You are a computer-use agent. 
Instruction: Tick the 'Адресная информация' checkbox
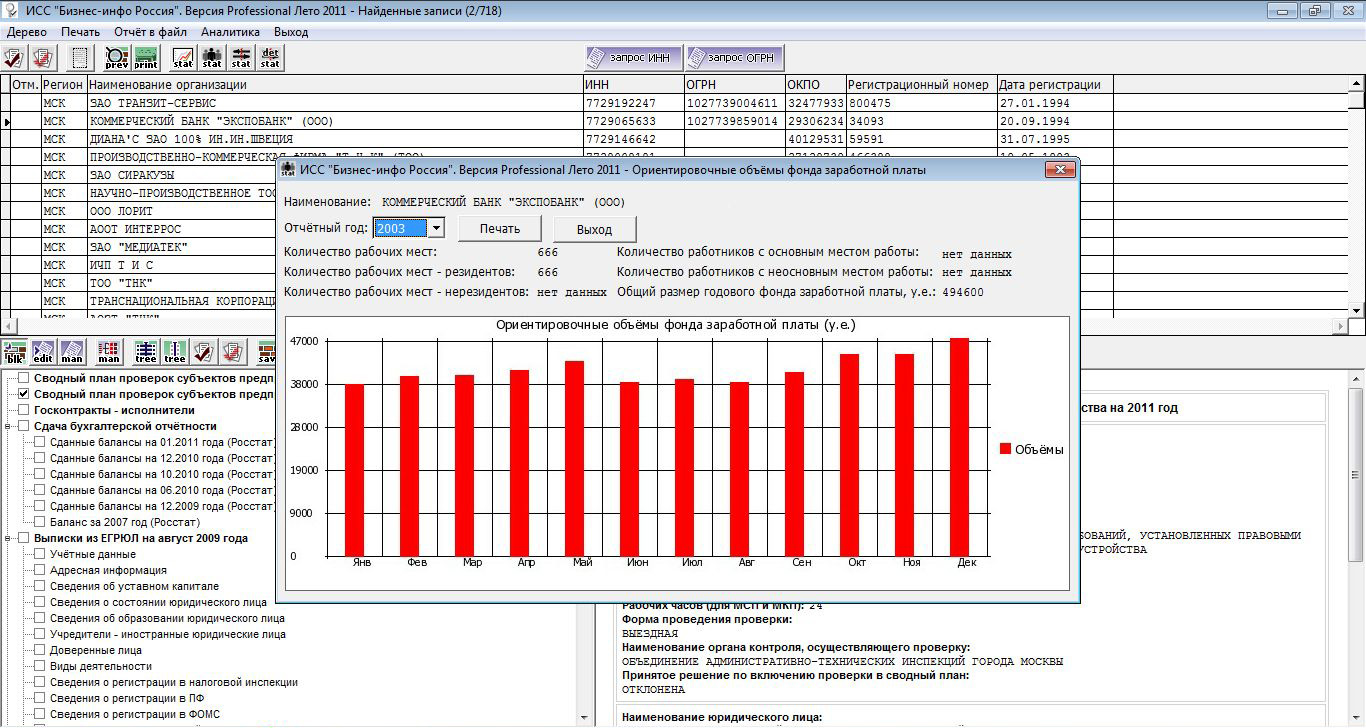point(40,570)
